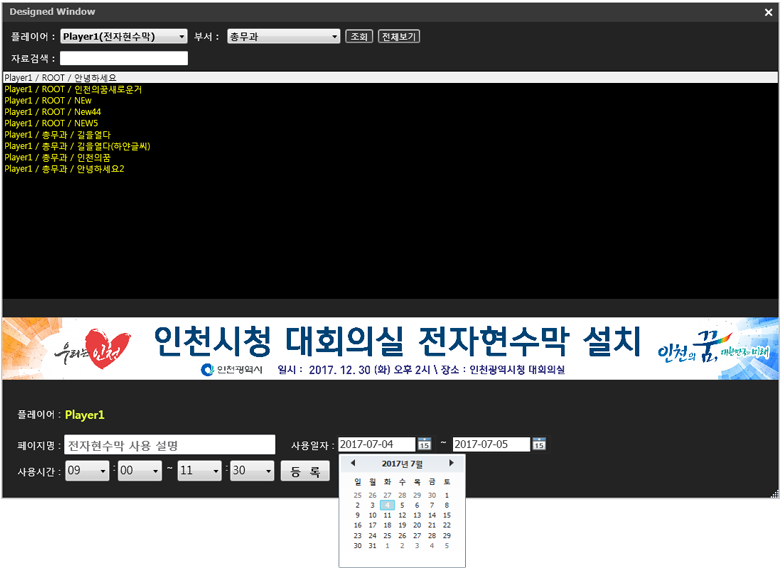Select day 31 in the calendar

coord(373,546)
